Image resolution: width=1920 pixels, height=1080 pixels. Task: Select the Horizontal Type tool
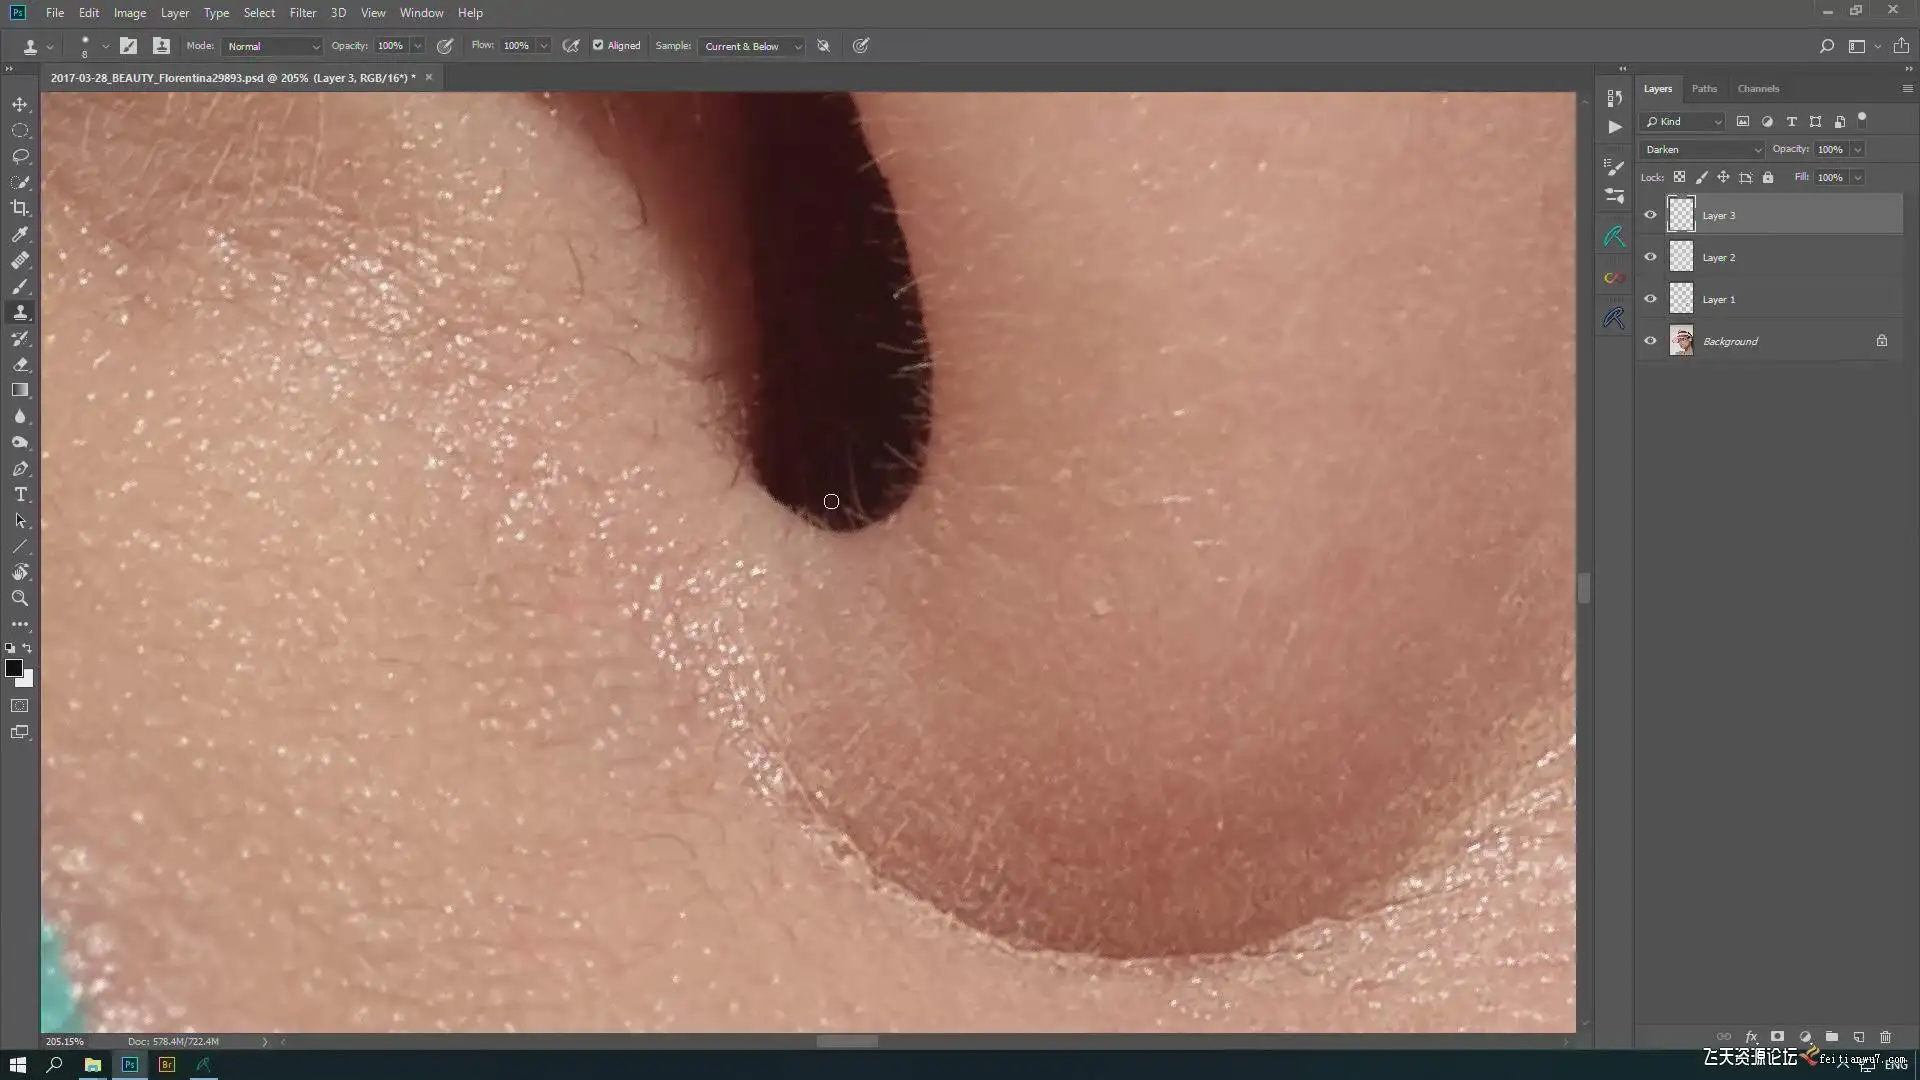pyautogui.click(x=20, y=495)
